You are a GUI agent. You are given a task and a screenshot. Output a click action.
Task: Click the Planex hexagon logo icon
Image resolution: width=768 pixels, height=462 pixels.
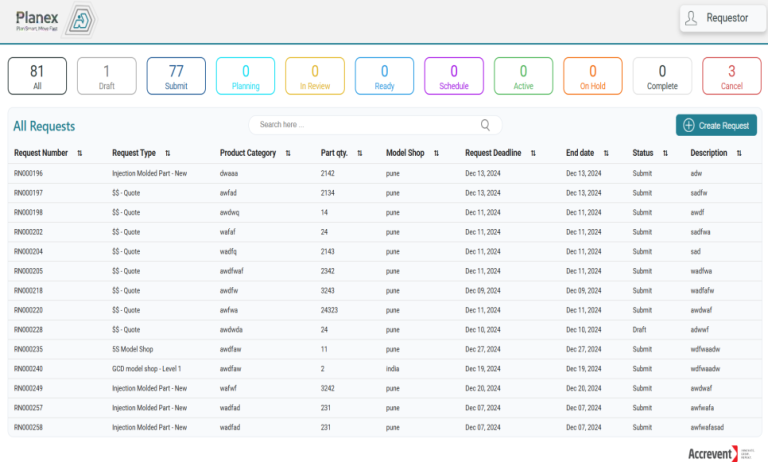pyautogui.click(x=81, y=21)
